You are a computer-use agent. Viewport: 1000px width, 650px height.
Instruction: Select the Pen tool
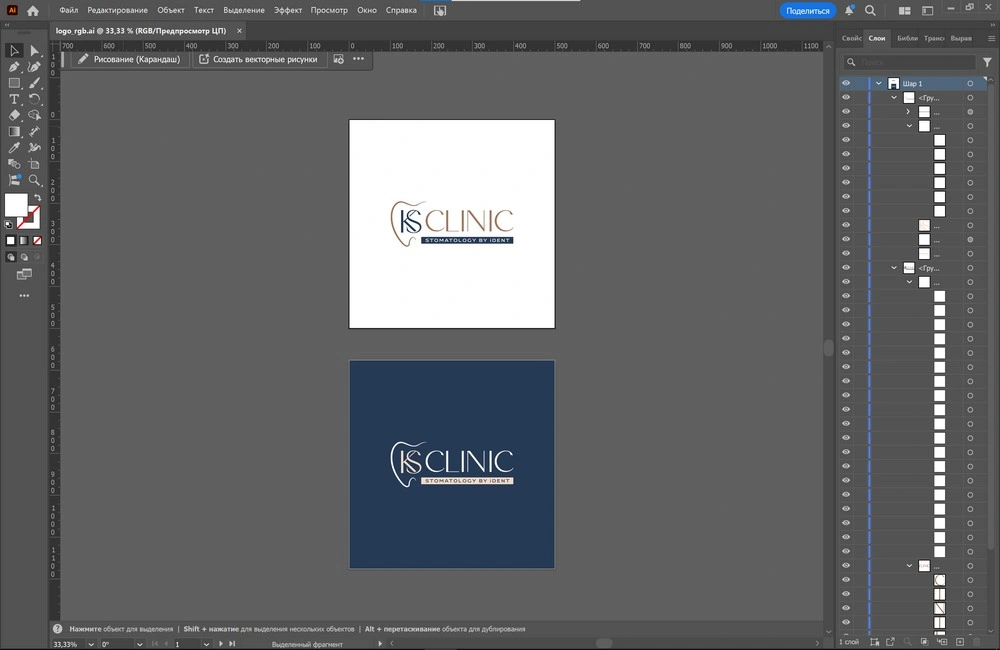(x=14, y=67)
